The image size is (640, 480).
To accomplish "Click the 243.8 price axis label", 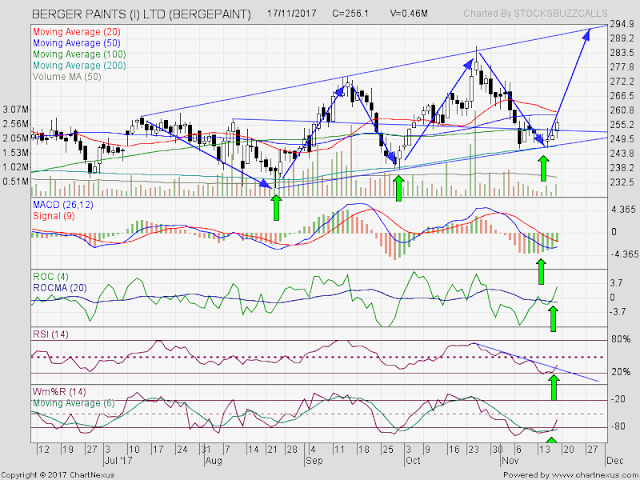I will (x=622, y=153).
